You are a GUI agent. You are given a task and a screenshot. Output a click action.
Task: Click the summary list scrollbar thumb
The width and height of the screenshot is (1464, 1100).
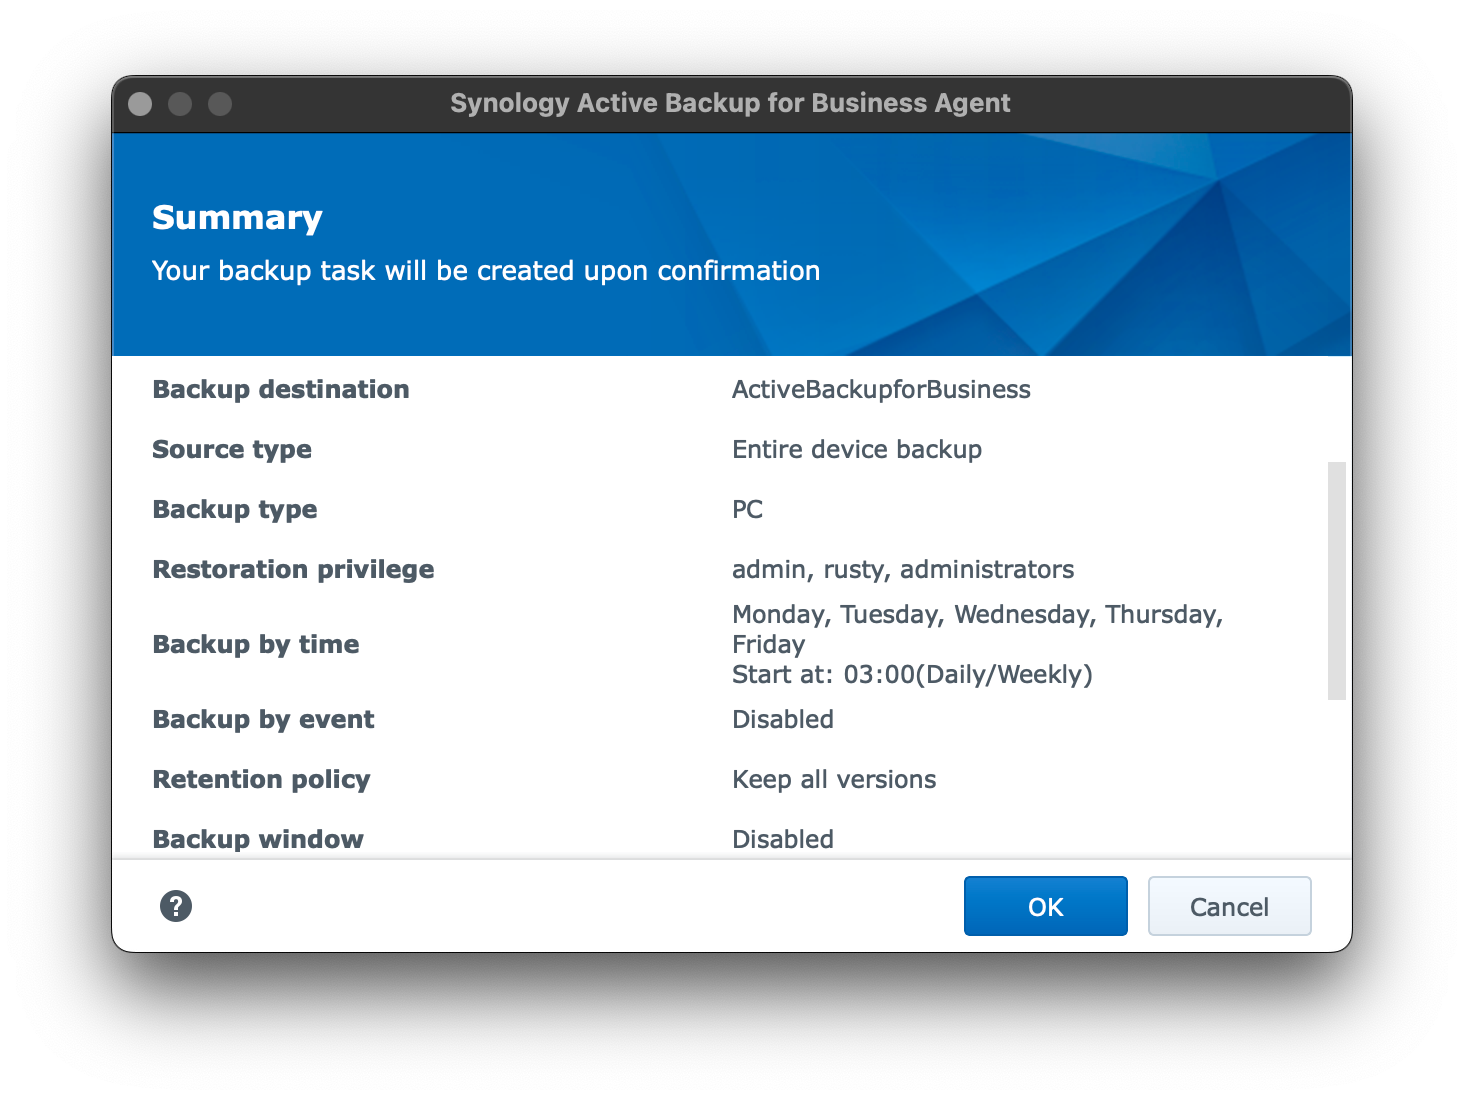coord(1336,580)
